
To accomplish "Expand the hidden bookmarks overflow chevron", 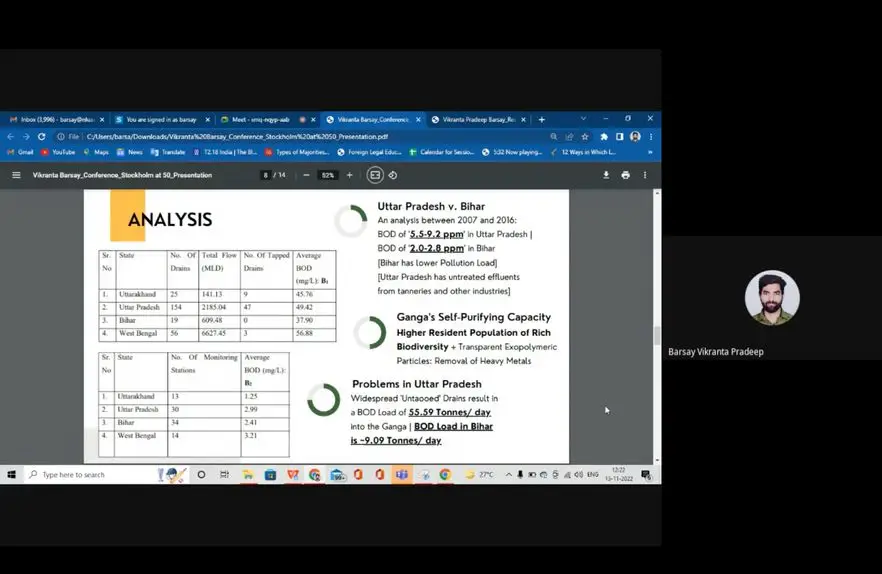I will tap(650, 152).
